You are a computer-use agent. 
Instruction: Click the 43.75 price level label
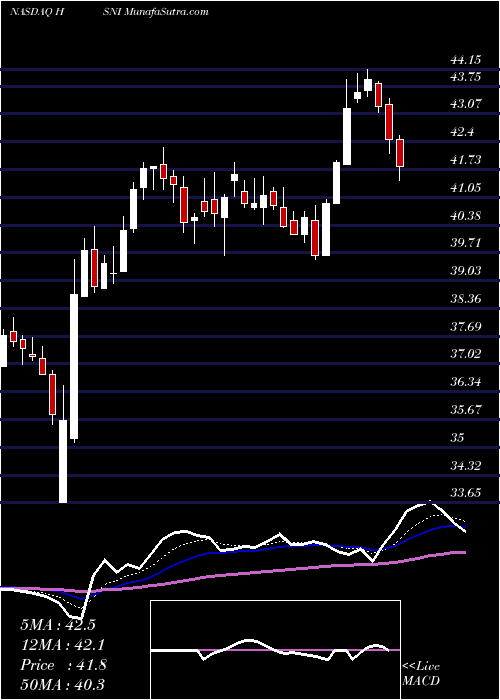[465, 77]
